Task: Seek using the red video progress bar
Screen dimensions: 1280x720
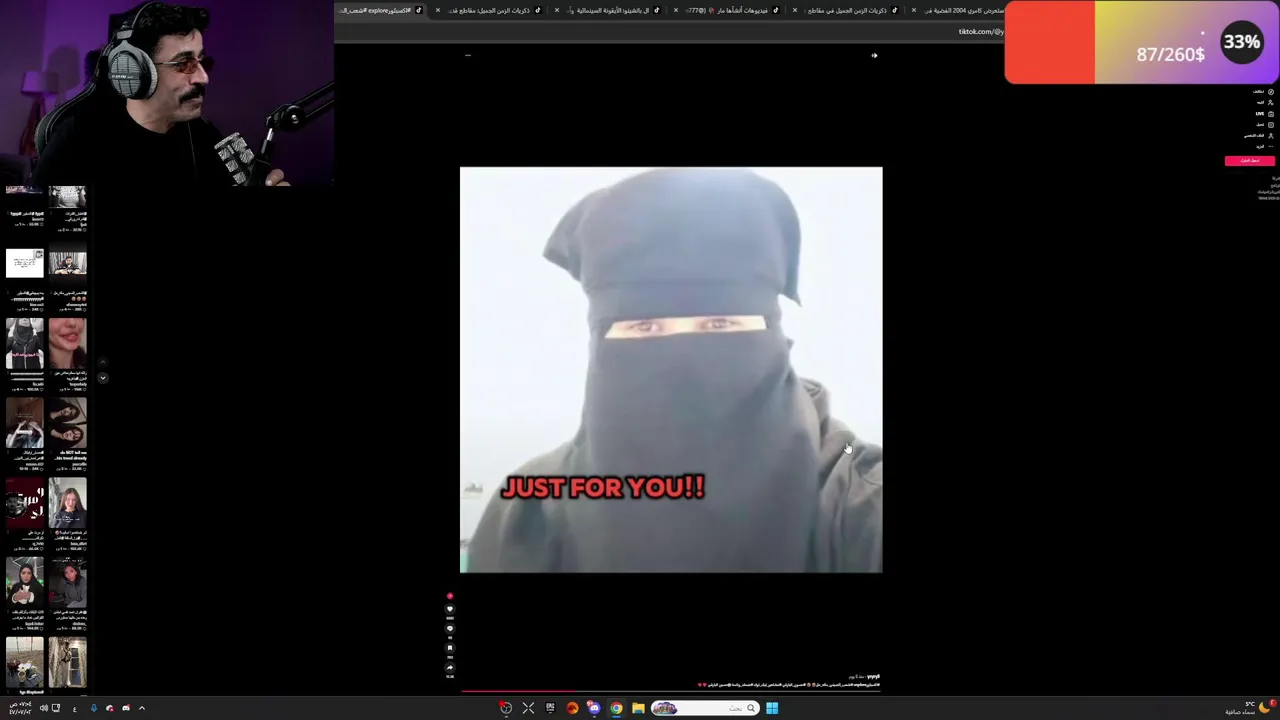Action: click(x=670, y=690)
